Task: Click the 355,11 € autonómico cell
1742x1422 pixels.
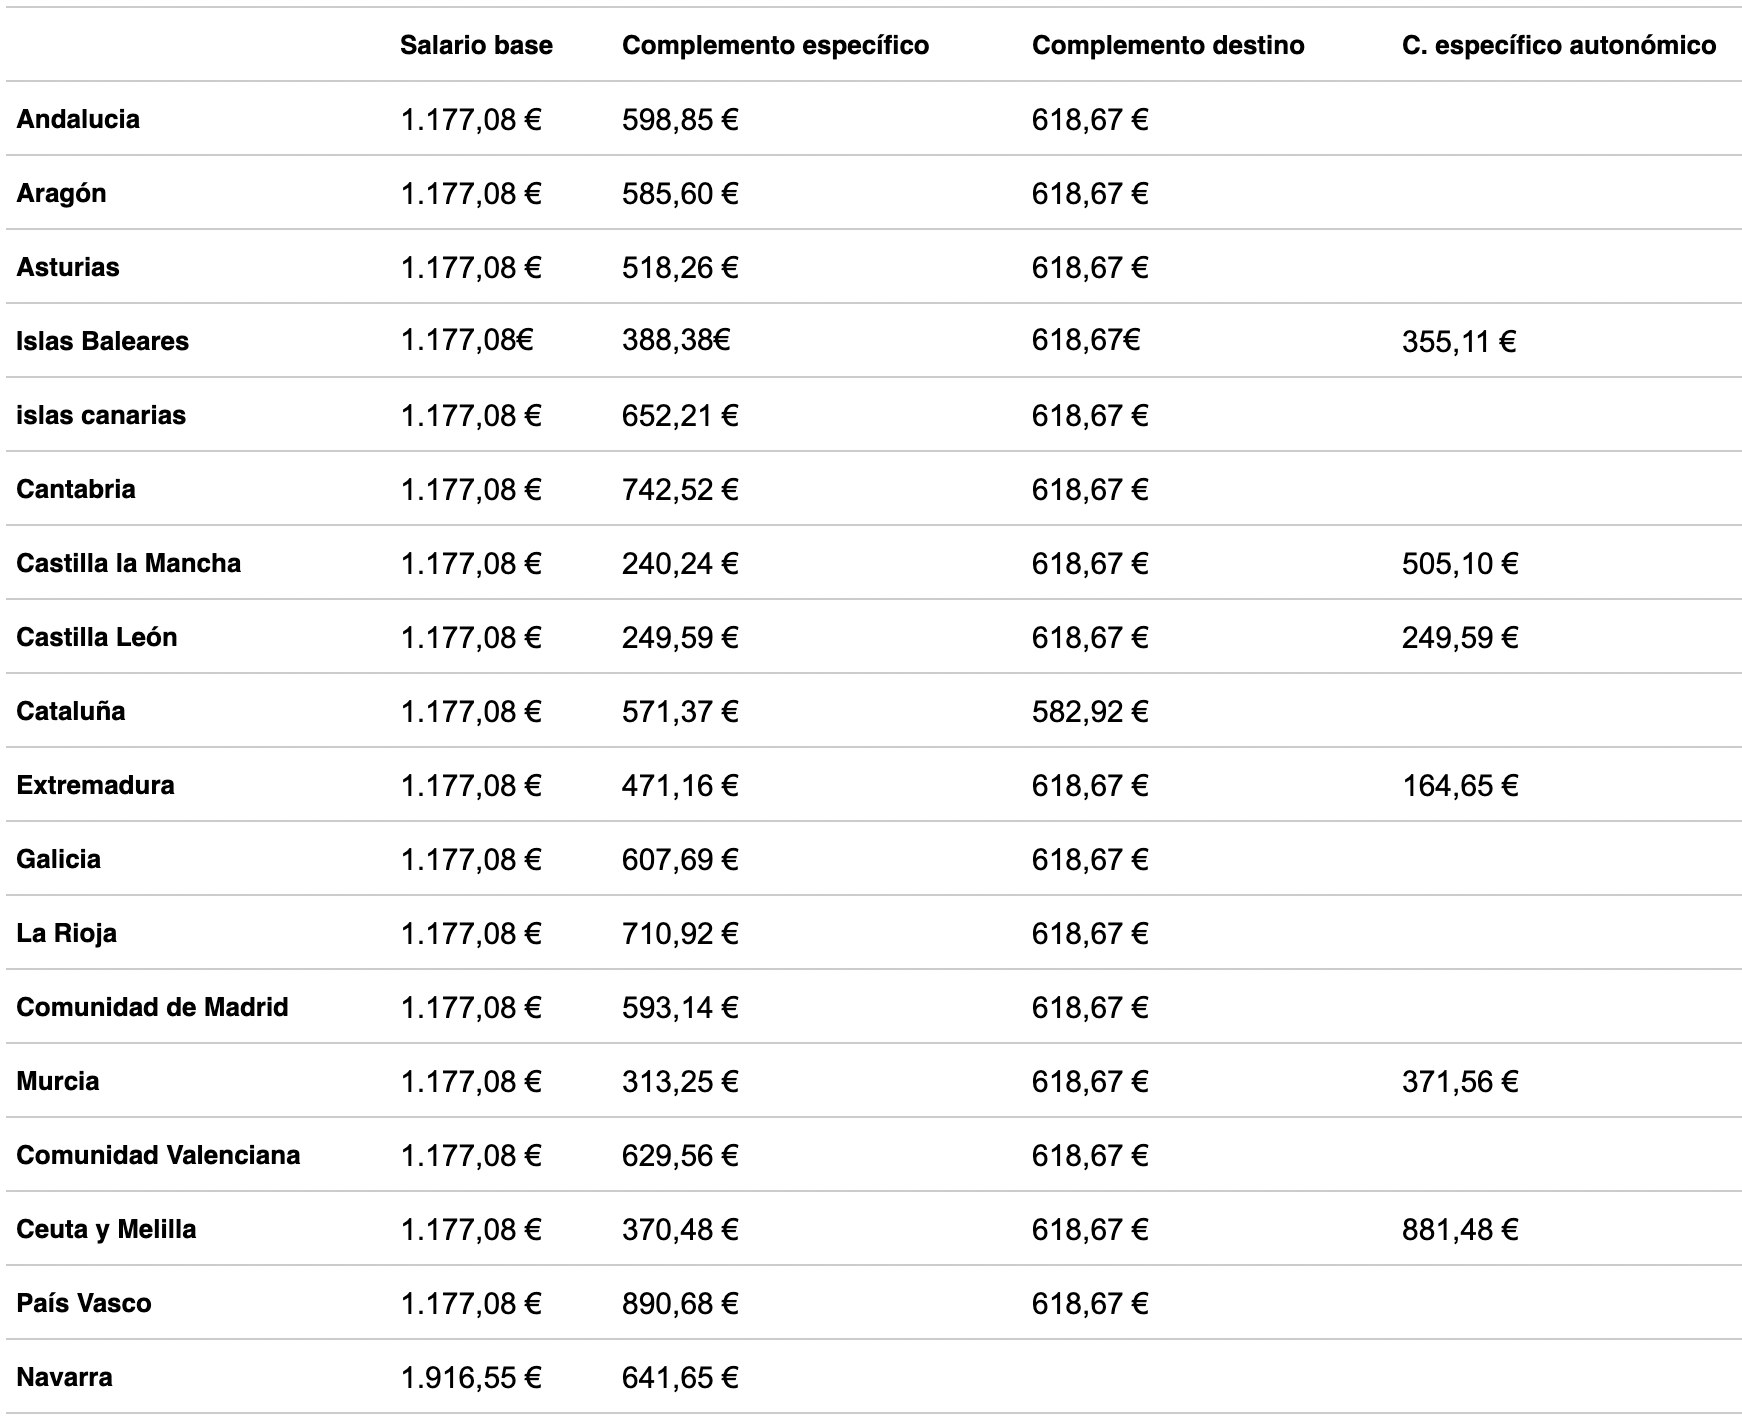Action: click(1459, 342)
